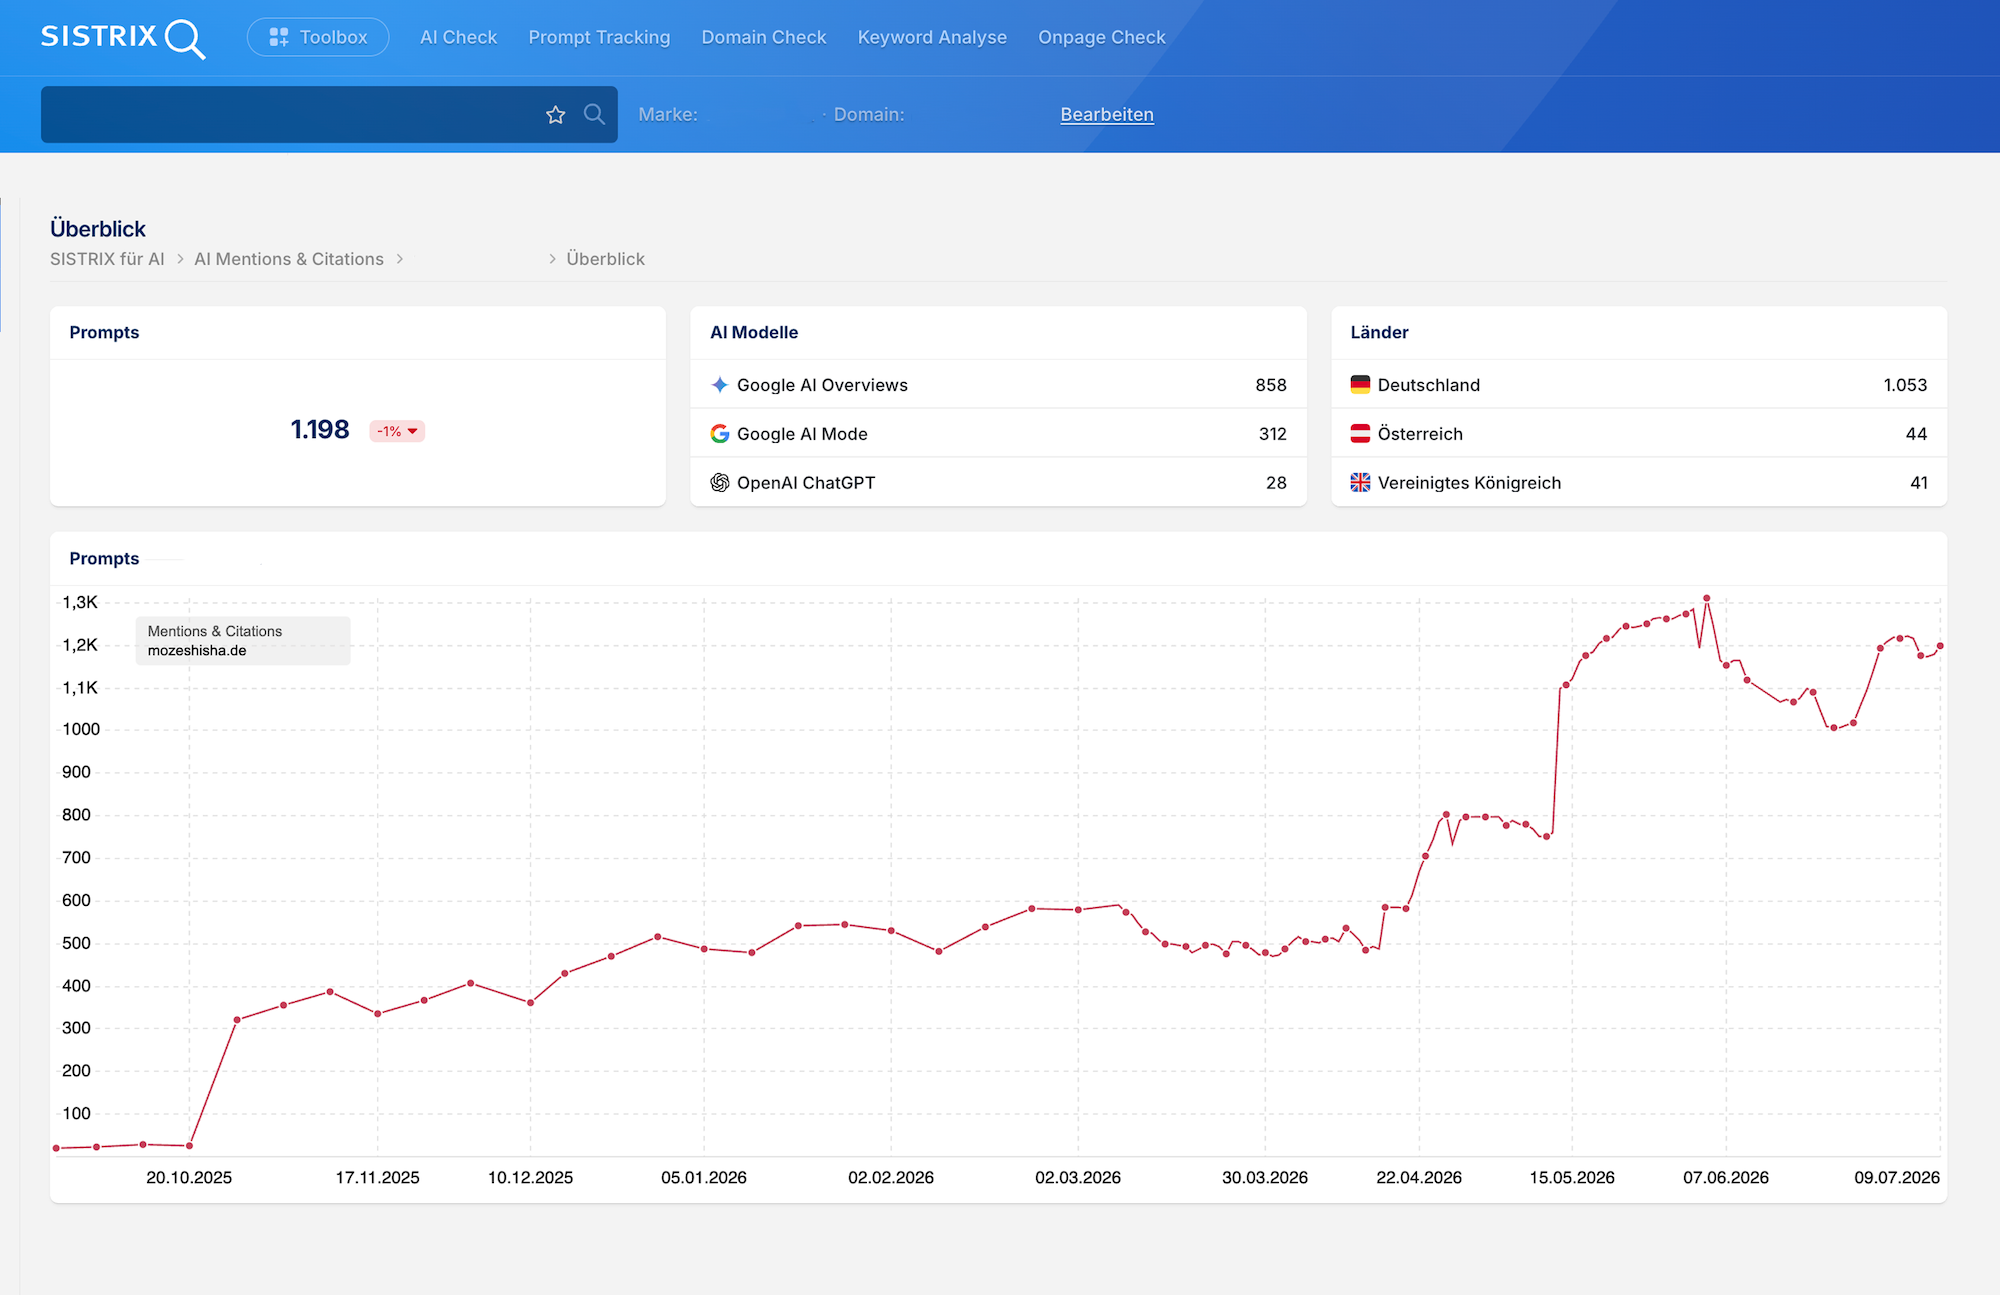Click the 05.01.2026 axis date label
Viewport: 2000px width, 1295px height.
[704, 1178]
